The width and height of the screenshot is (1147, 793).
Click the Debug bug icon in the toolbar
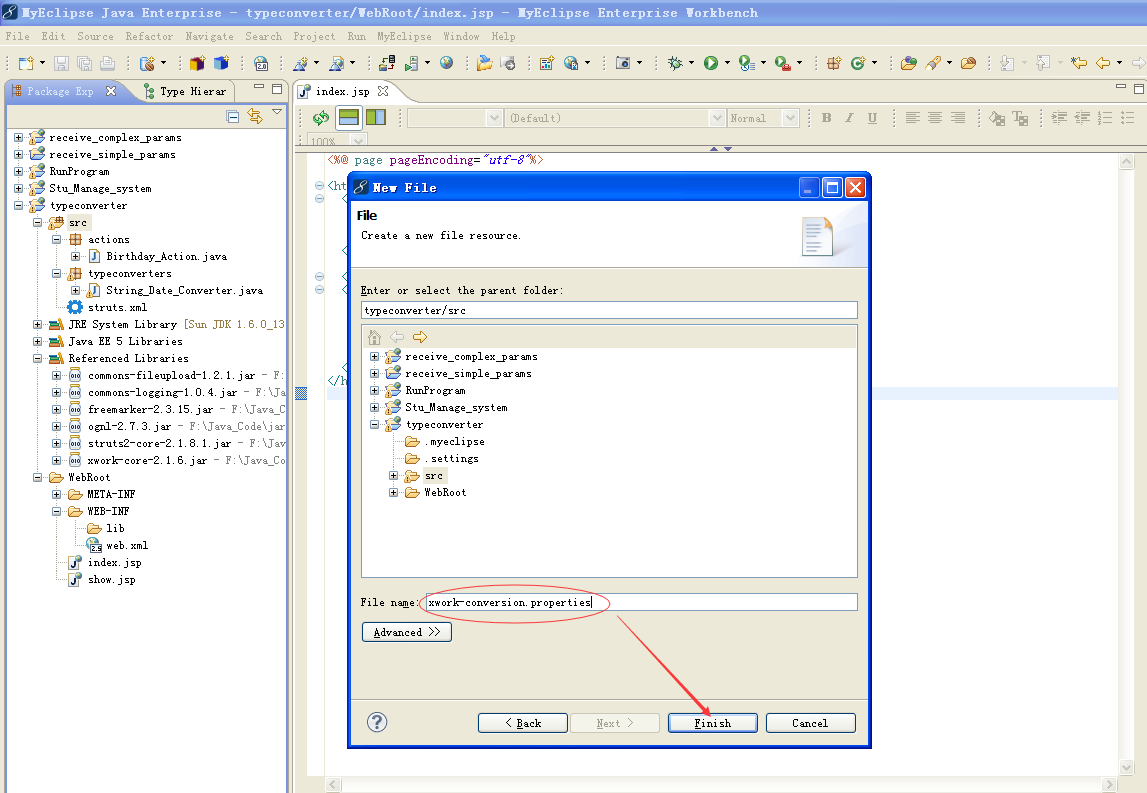click(x=674, y=64)
